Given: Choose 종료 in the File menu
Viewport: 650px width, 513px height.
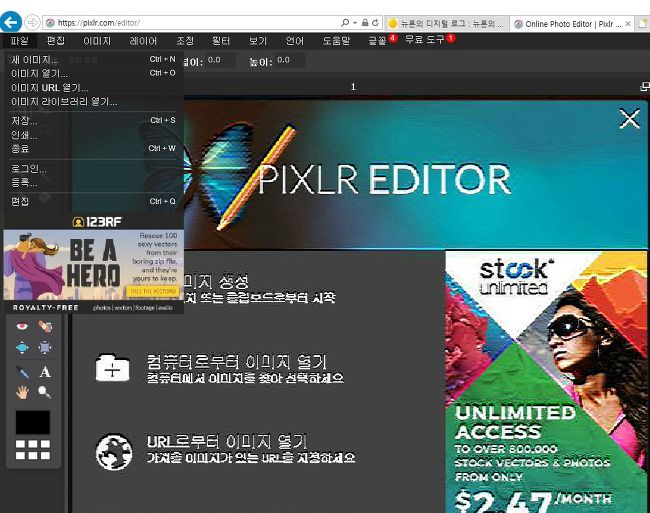Looking at the screenshot, I should pos(93,148).
